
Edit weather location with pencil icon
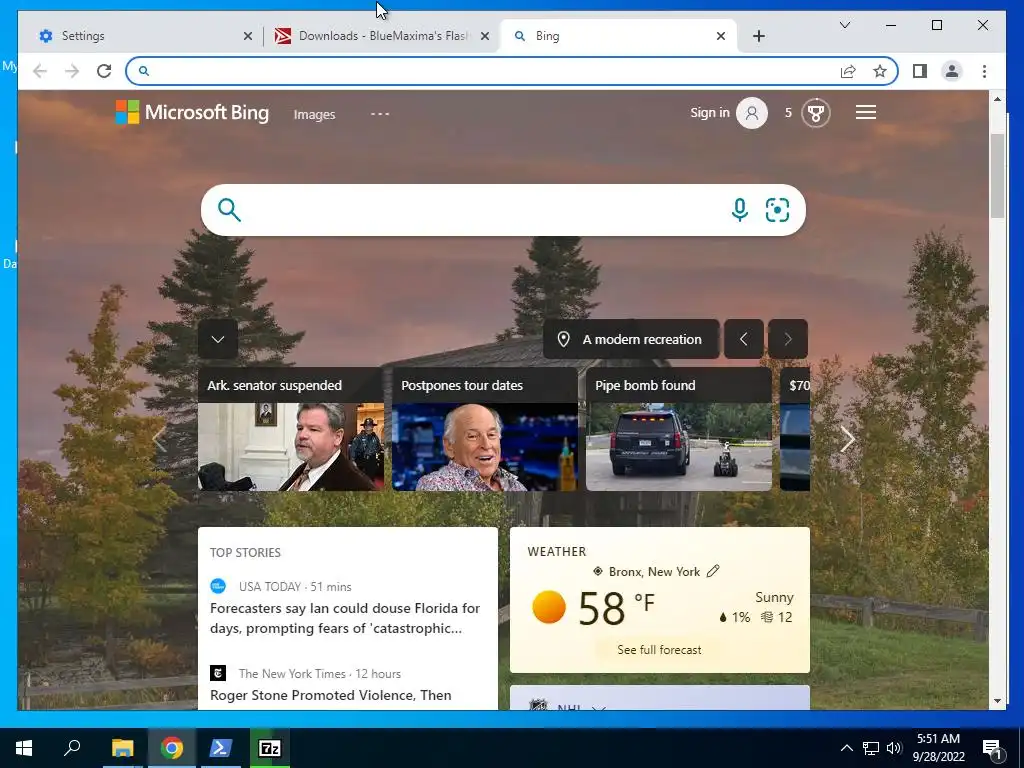[x=713, y=571]
